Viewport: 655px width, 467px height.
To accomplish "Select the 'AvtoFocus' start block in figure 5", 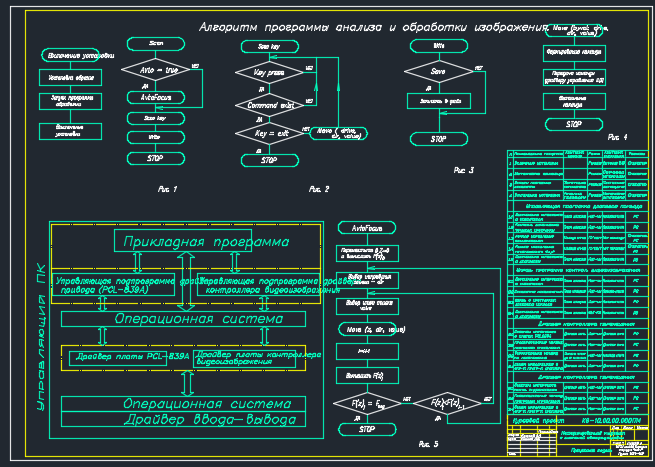I will [366, 228].
